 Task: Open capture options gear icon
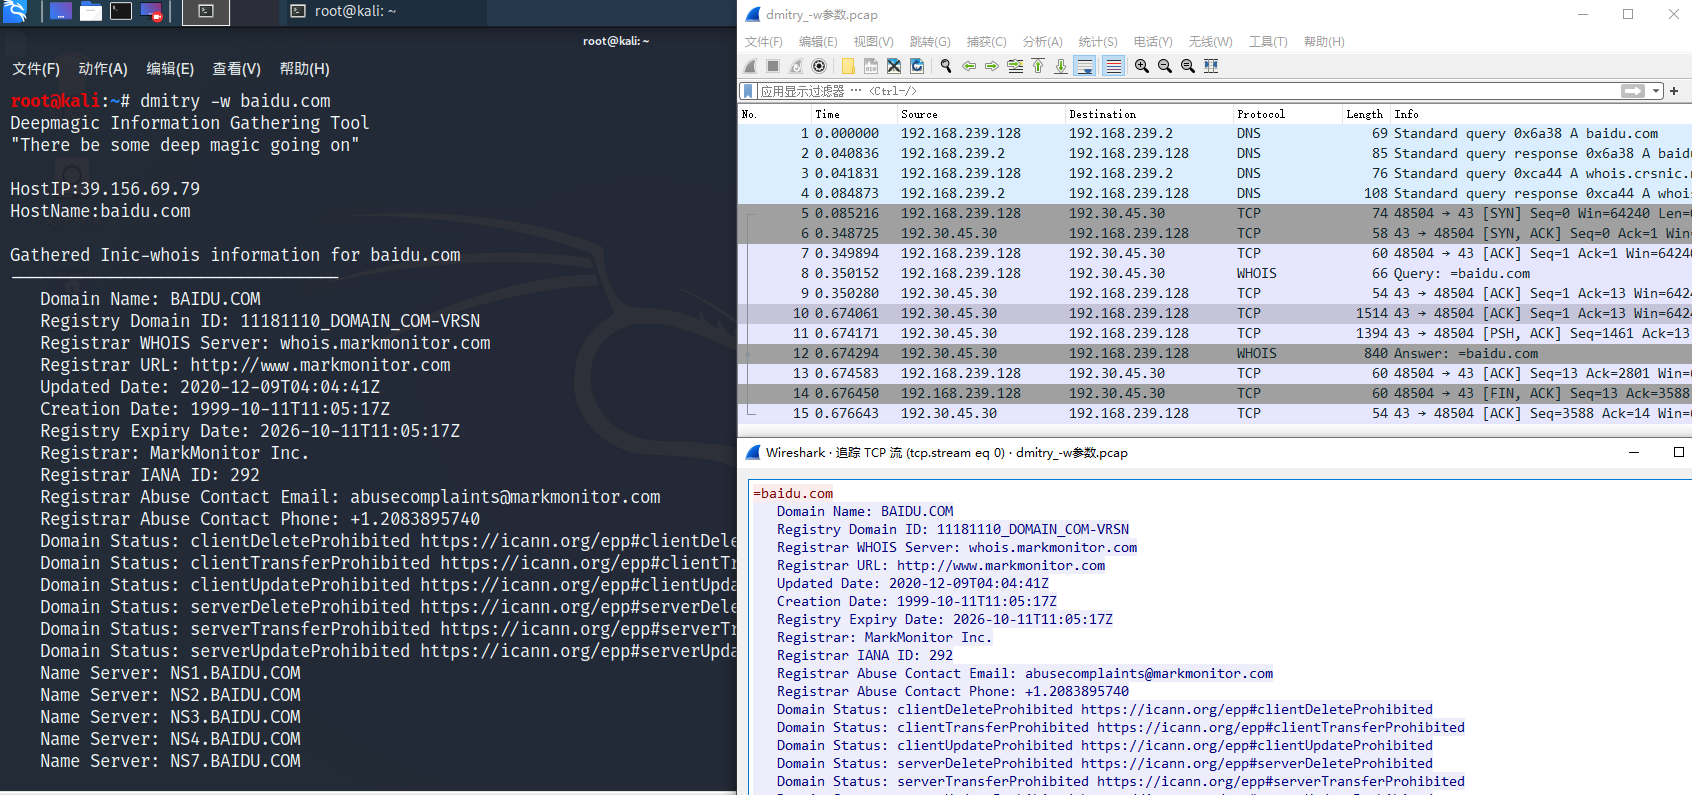click(x=819, y=66)
